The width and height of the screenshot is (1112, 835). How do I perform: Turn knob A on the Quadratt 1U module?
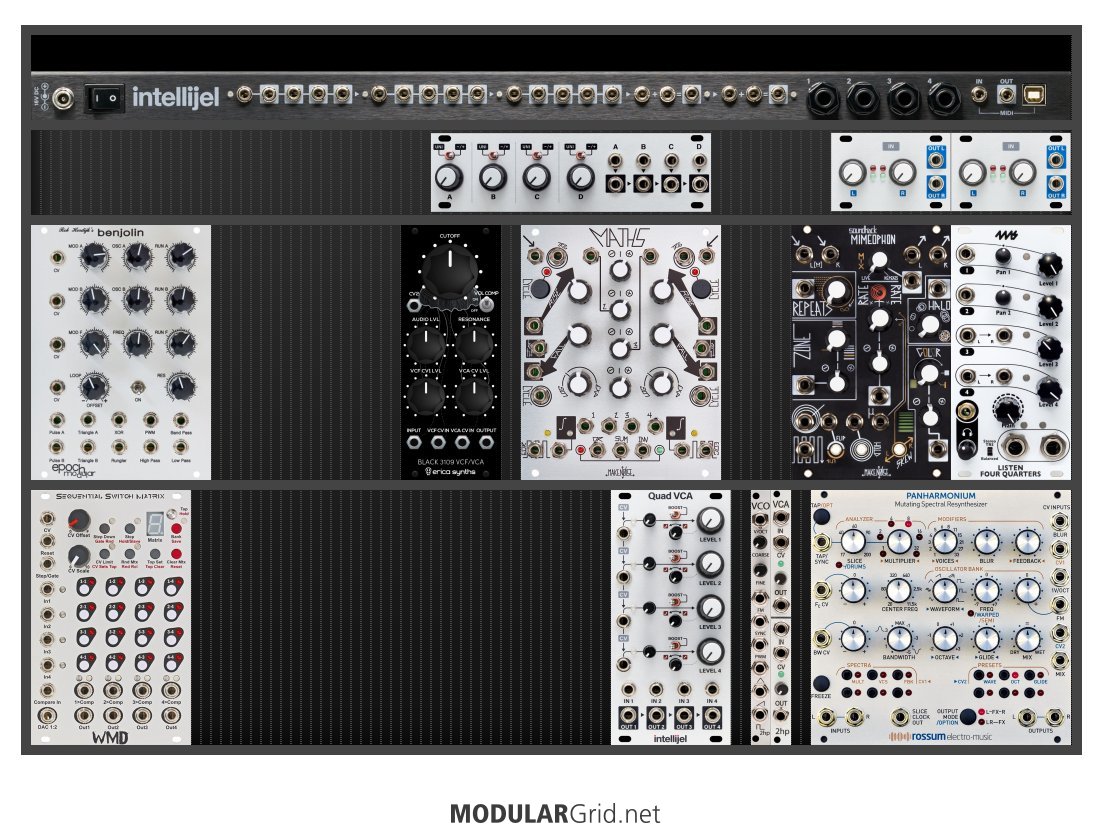[x=449, y=177]
